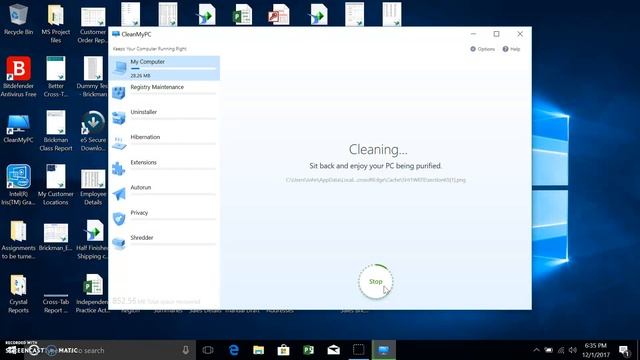
Task: Click the CleanMyPC window title text
Action: pos(136,34)
